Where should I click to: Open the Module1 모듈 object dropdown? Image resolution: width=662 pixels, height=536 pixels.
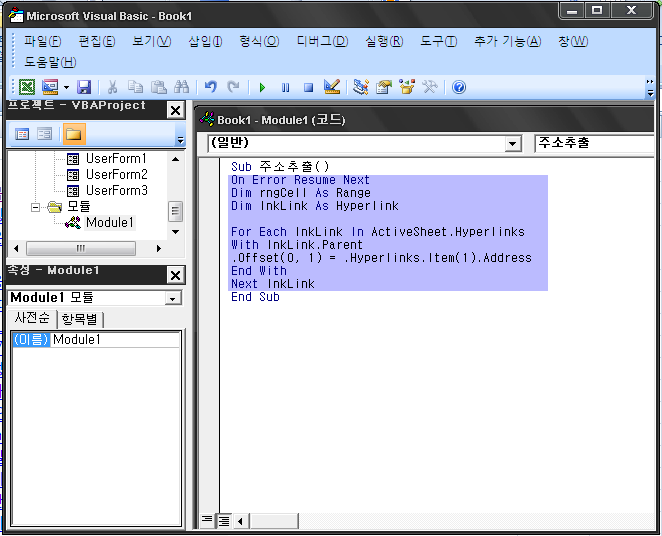click(172, 298)
